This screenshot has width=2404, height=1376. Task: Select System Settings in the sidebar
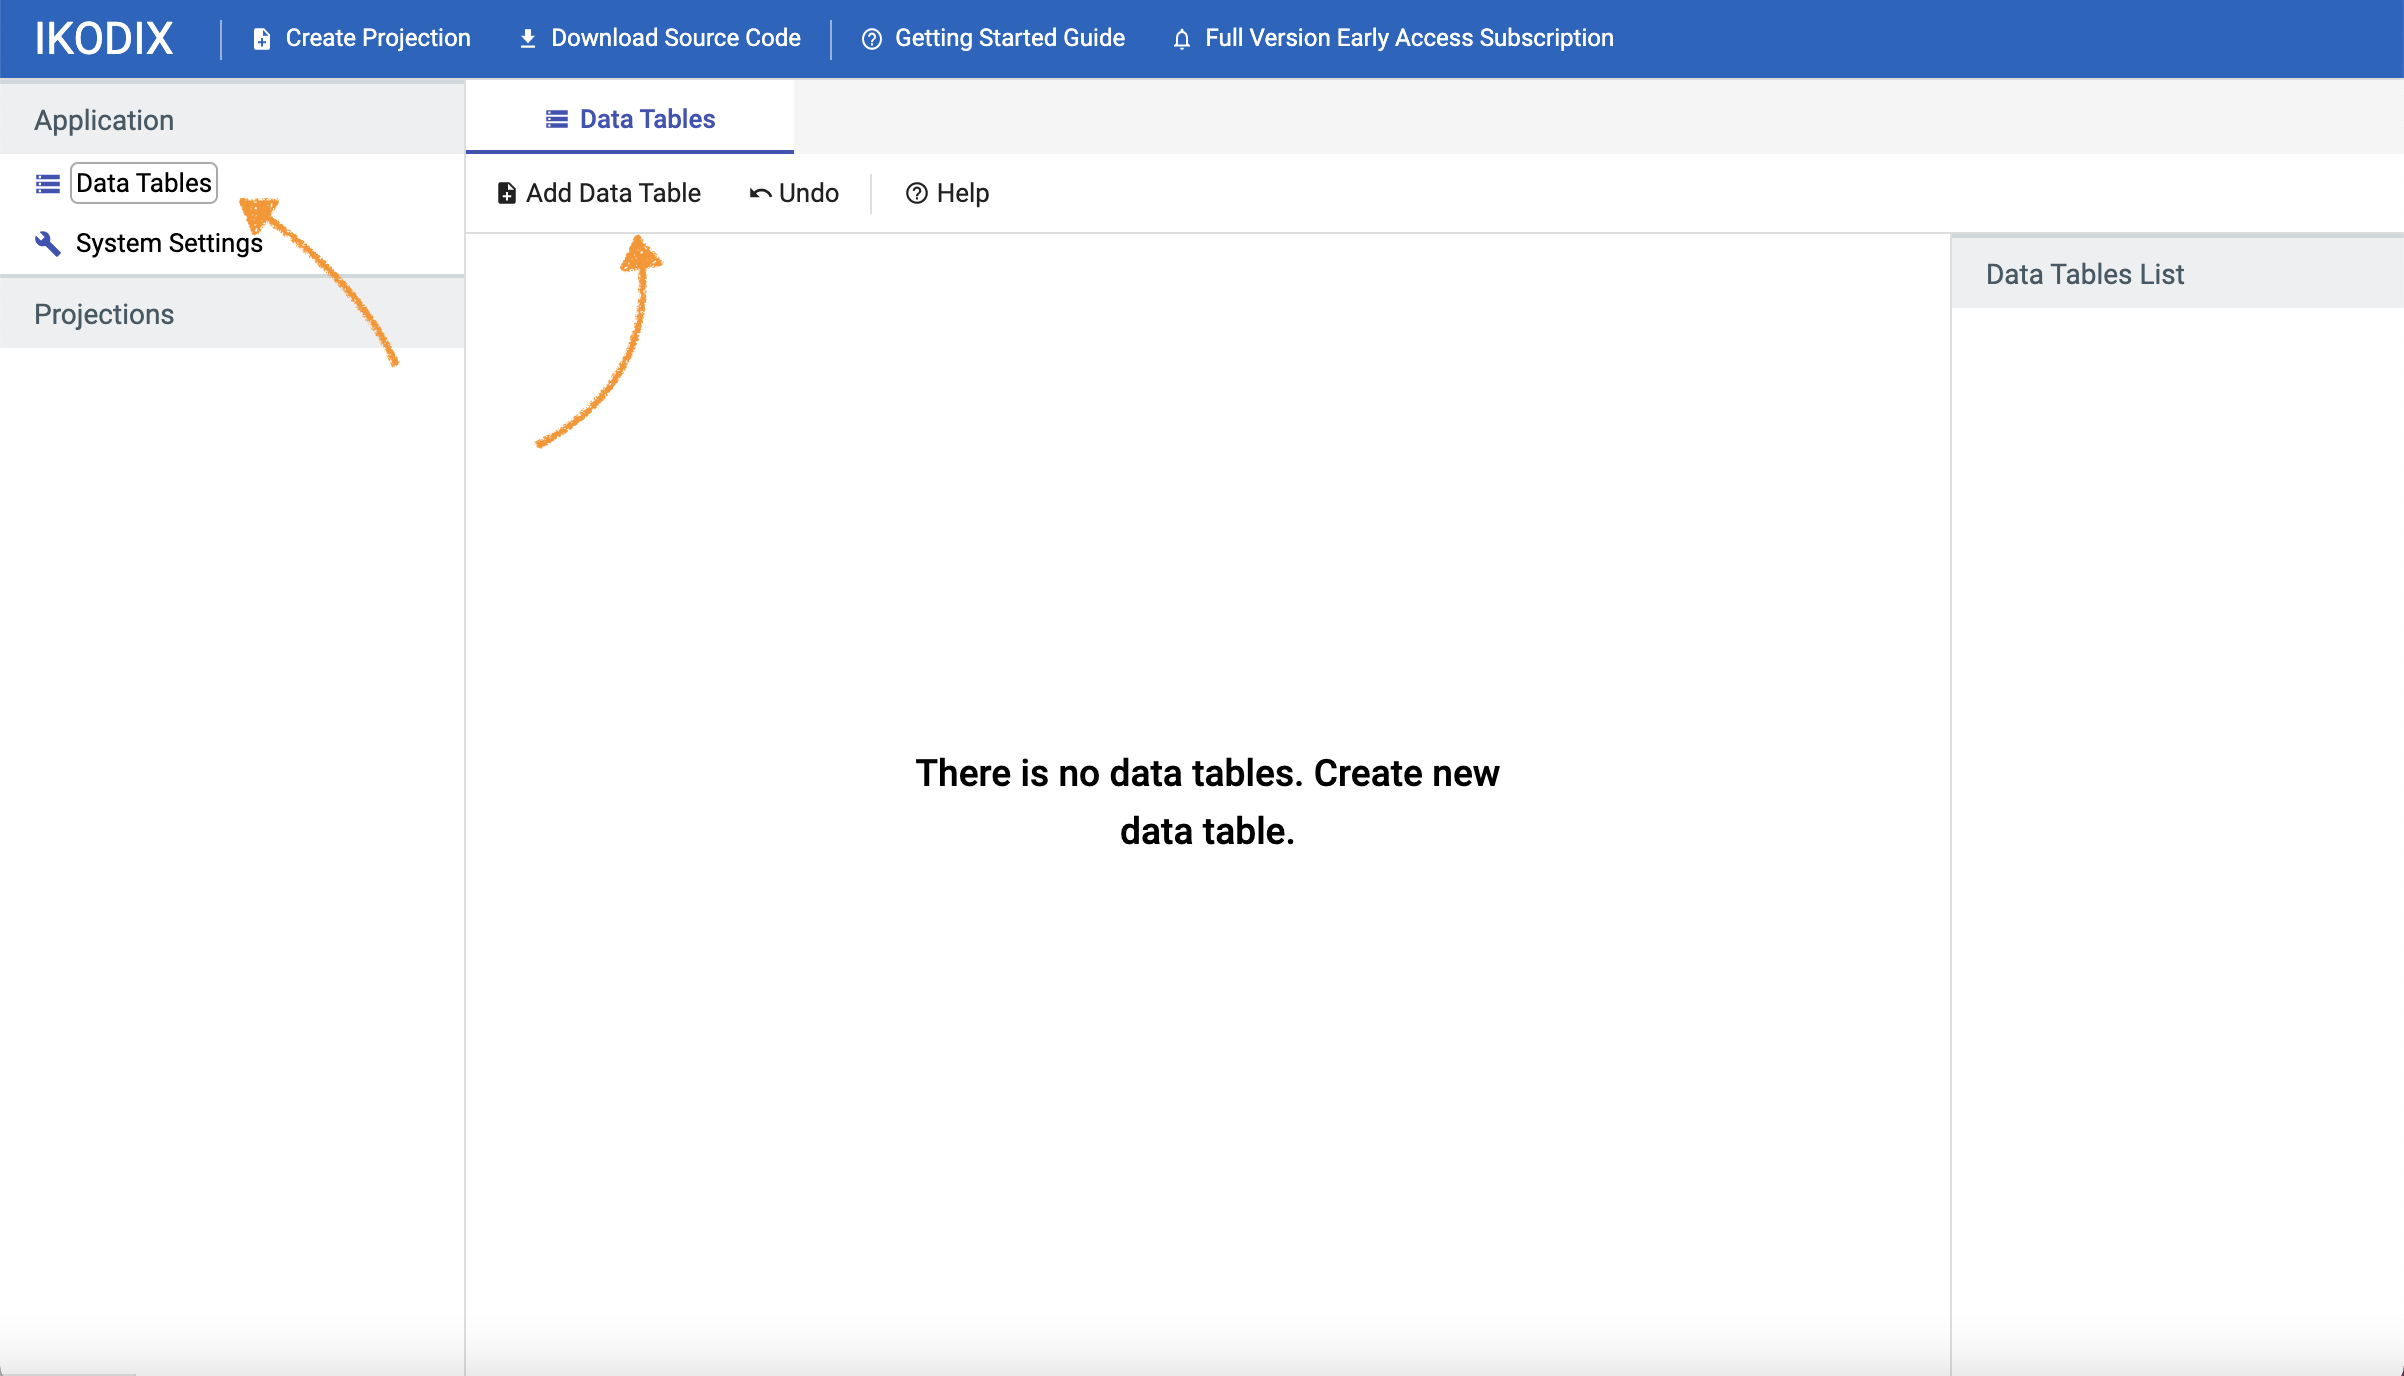(x=169, y=243)
